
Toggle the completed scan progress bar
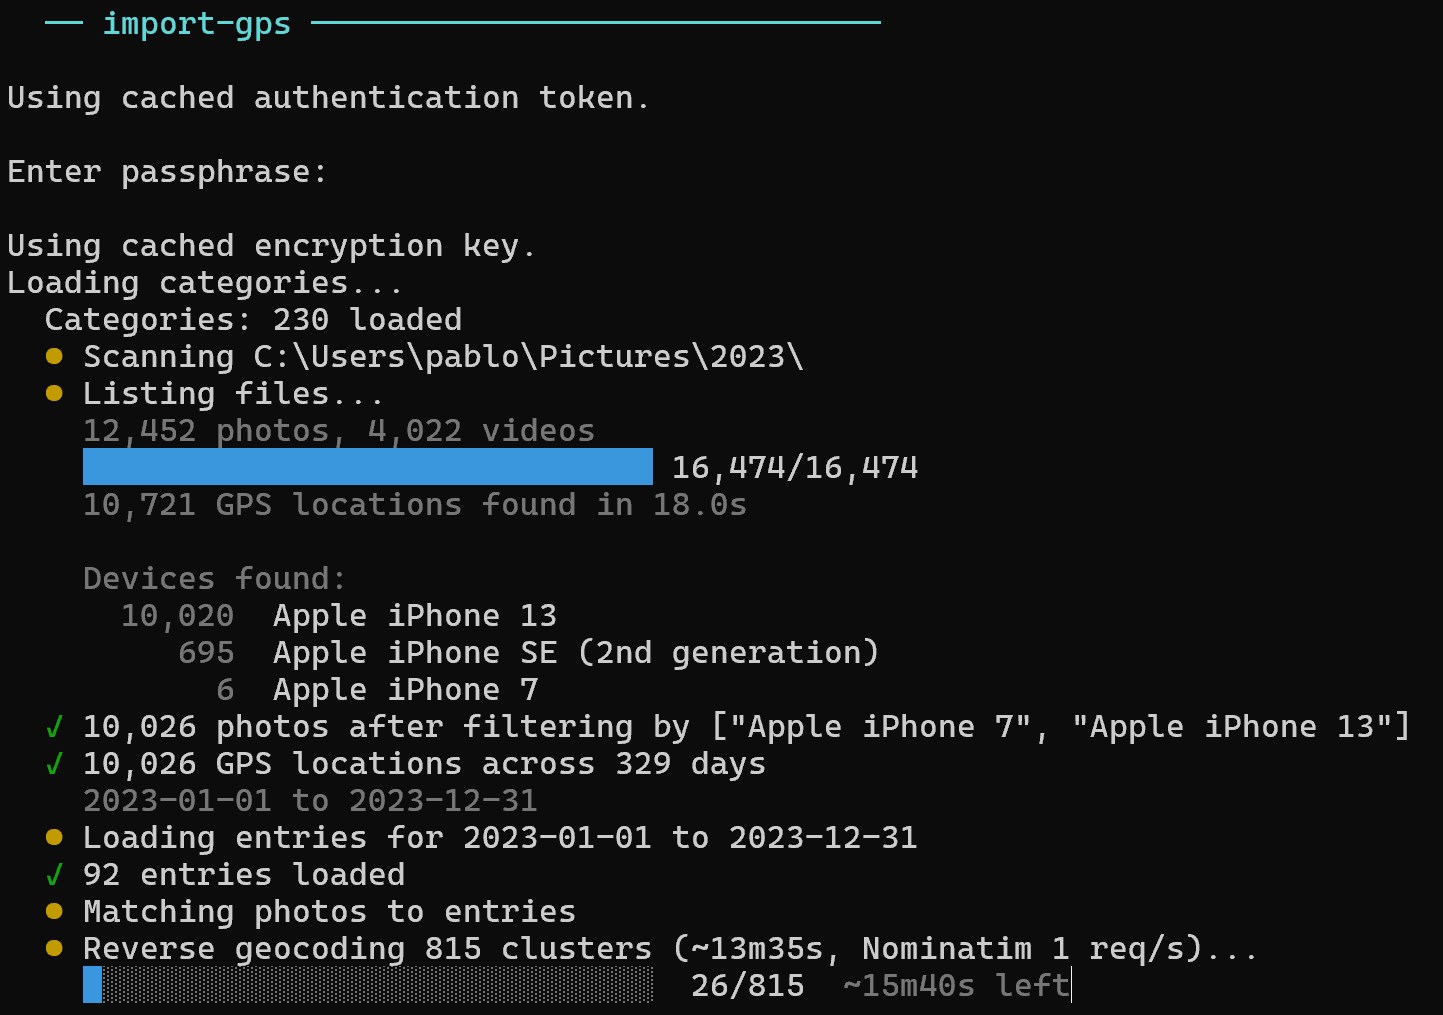[x=367, y=466]
